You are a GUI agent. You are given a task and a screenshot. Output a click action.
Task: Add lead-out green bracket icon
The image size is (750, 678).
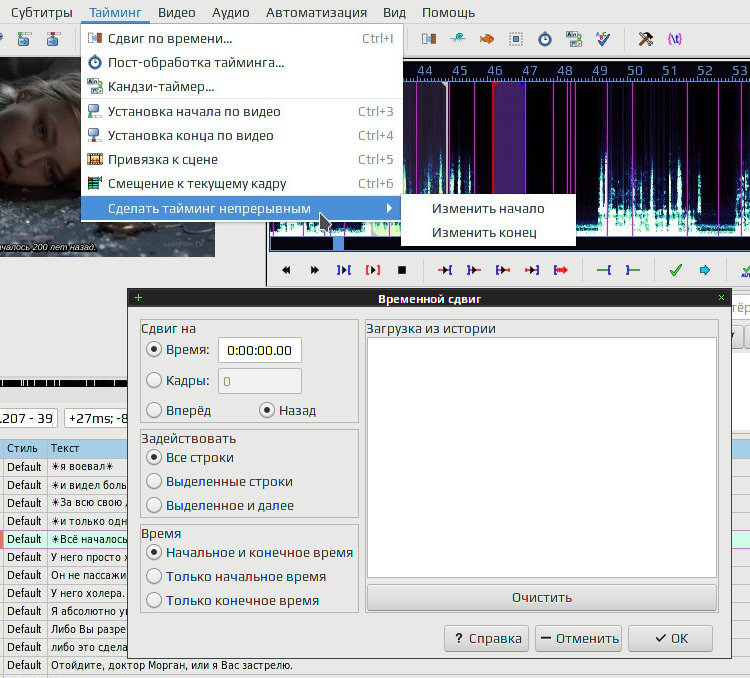point(633,270)
